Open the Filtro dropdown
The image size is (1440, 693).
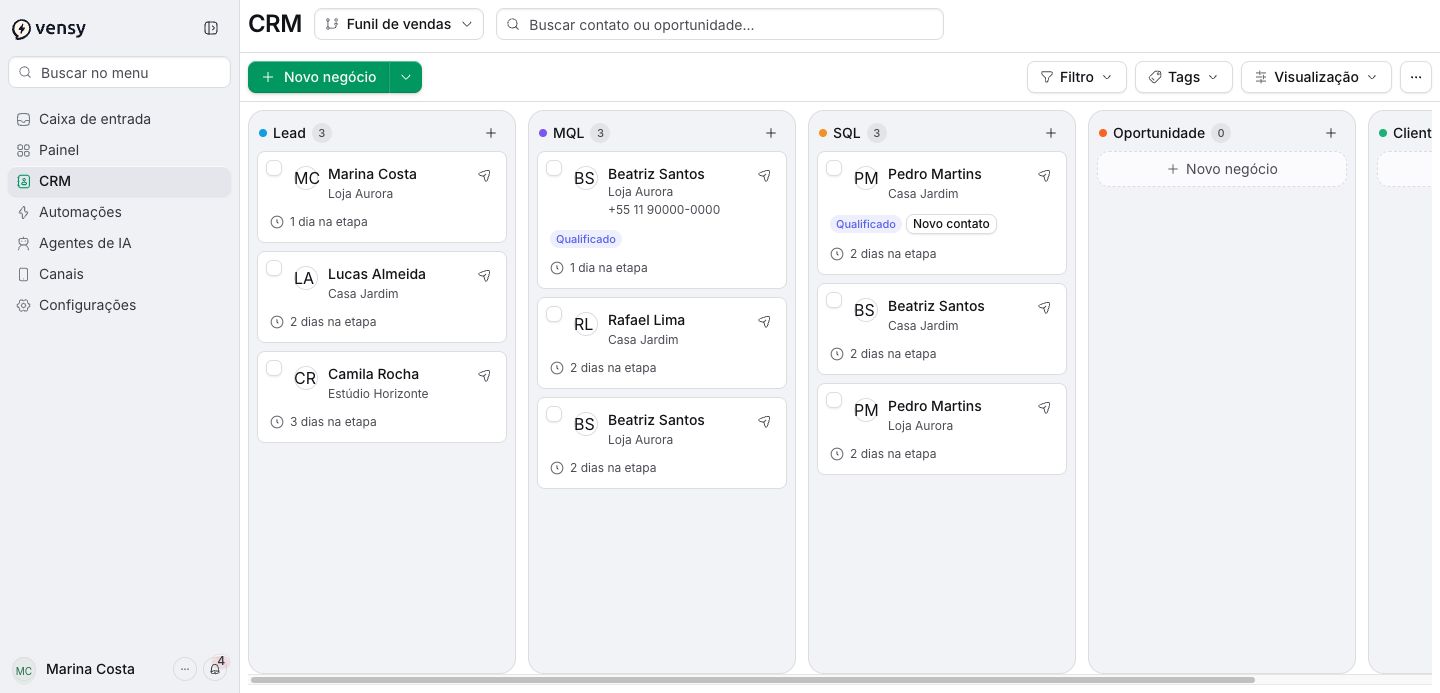(1077, 77)
